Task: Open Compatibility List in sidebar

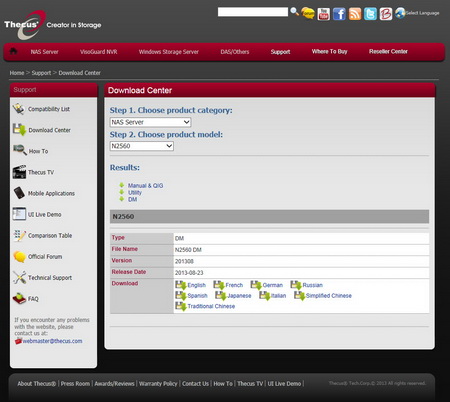Action: click(x=49, y=109)
